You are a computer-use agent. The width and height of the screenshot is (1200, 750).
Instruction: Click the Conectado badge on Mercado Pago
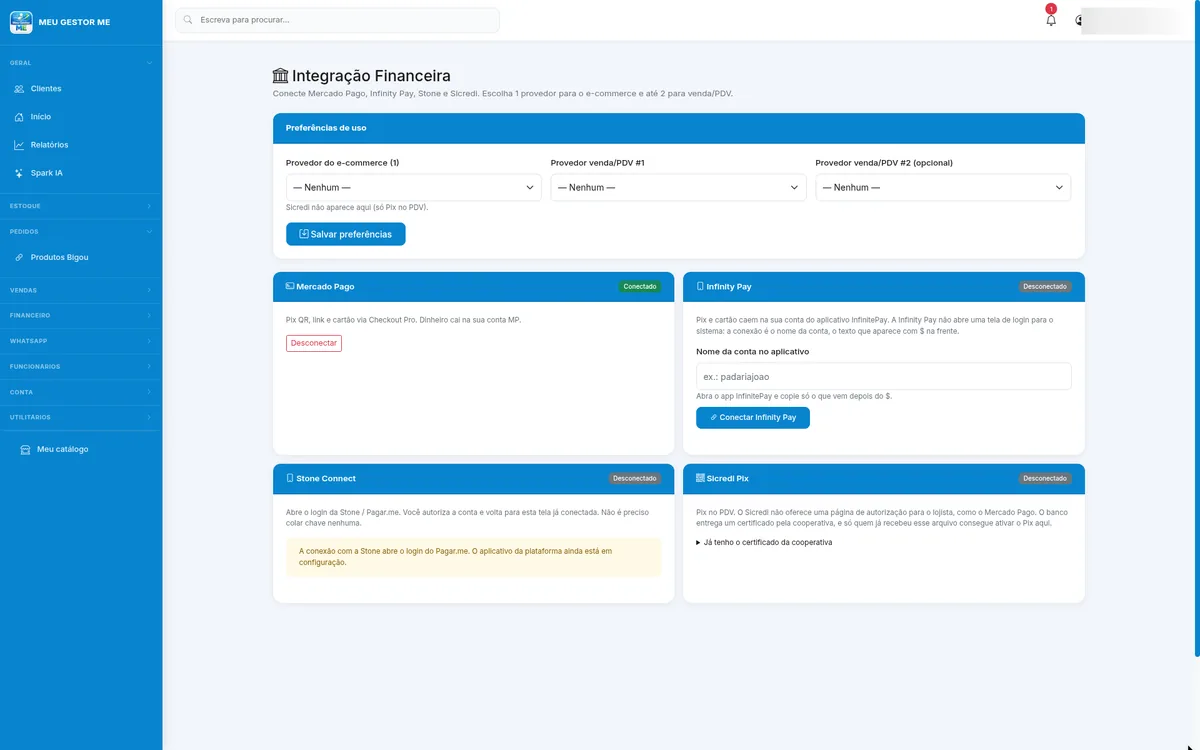[640, 287]
